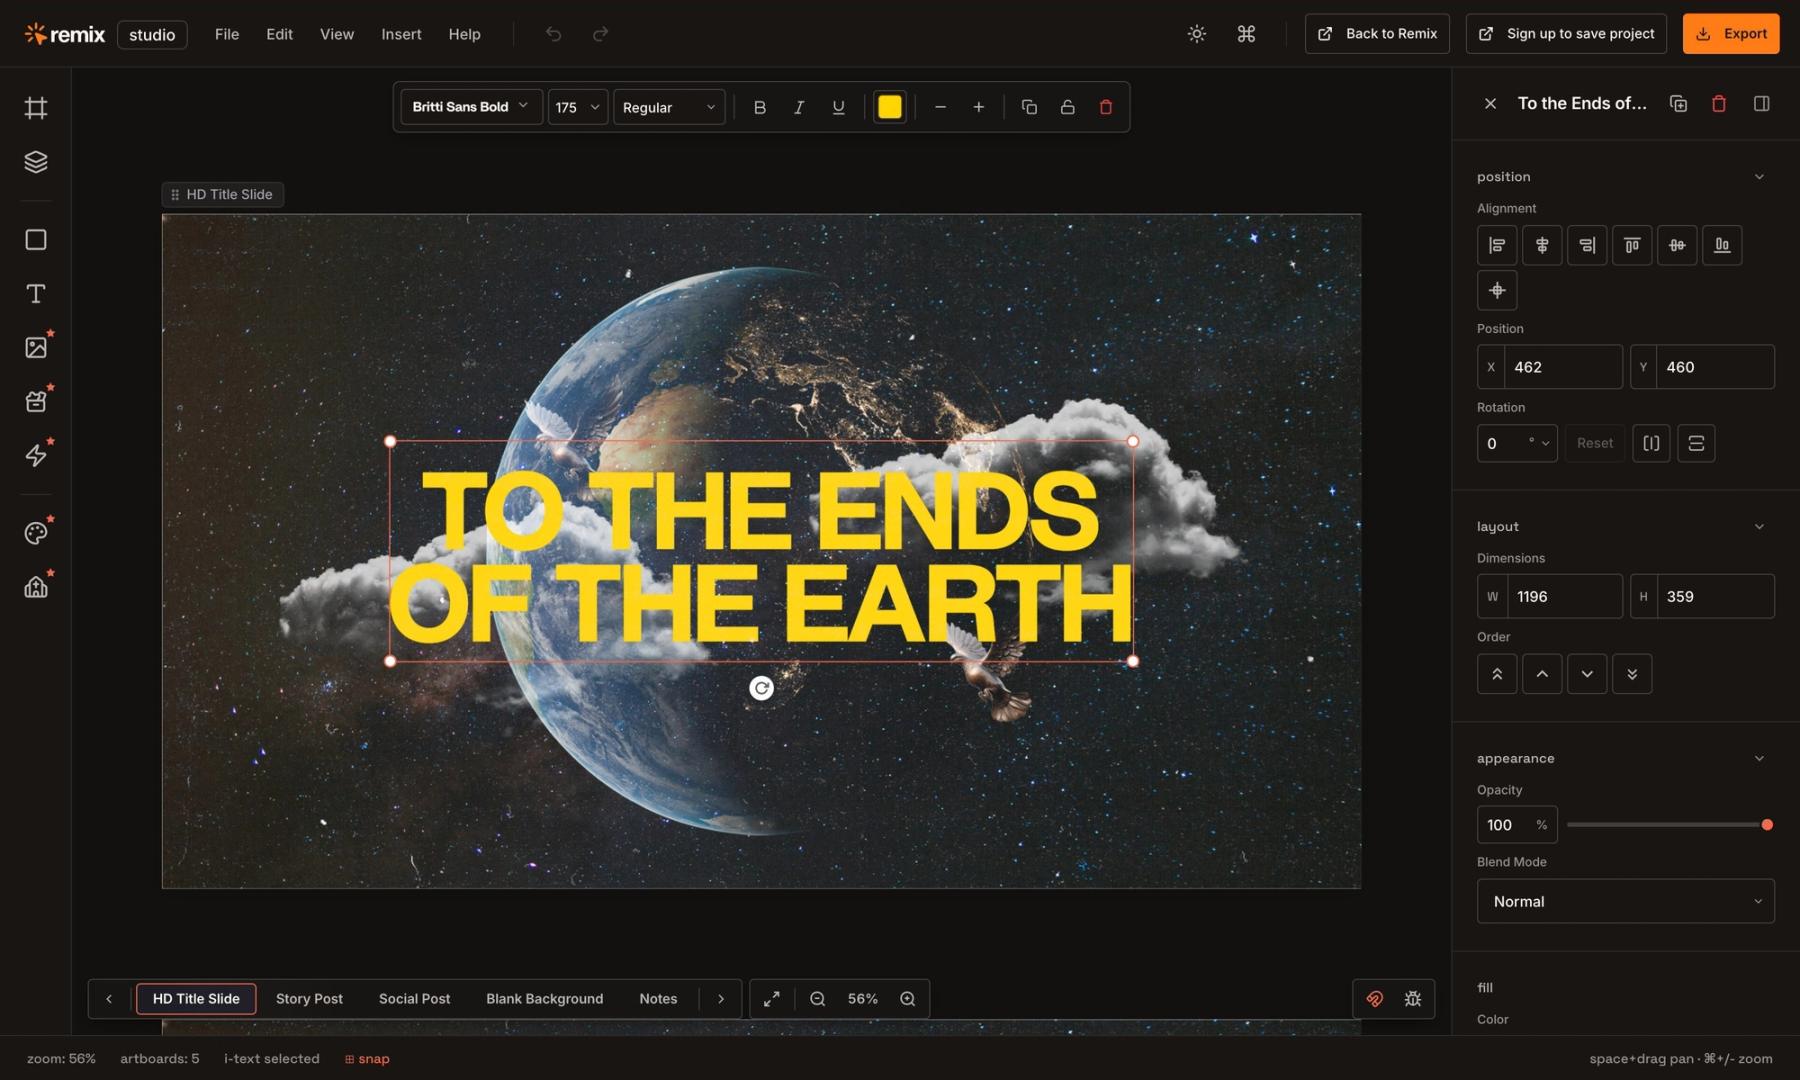Open Regular font weight dropdown
1800x1080 pixels.
coord(669,107)
